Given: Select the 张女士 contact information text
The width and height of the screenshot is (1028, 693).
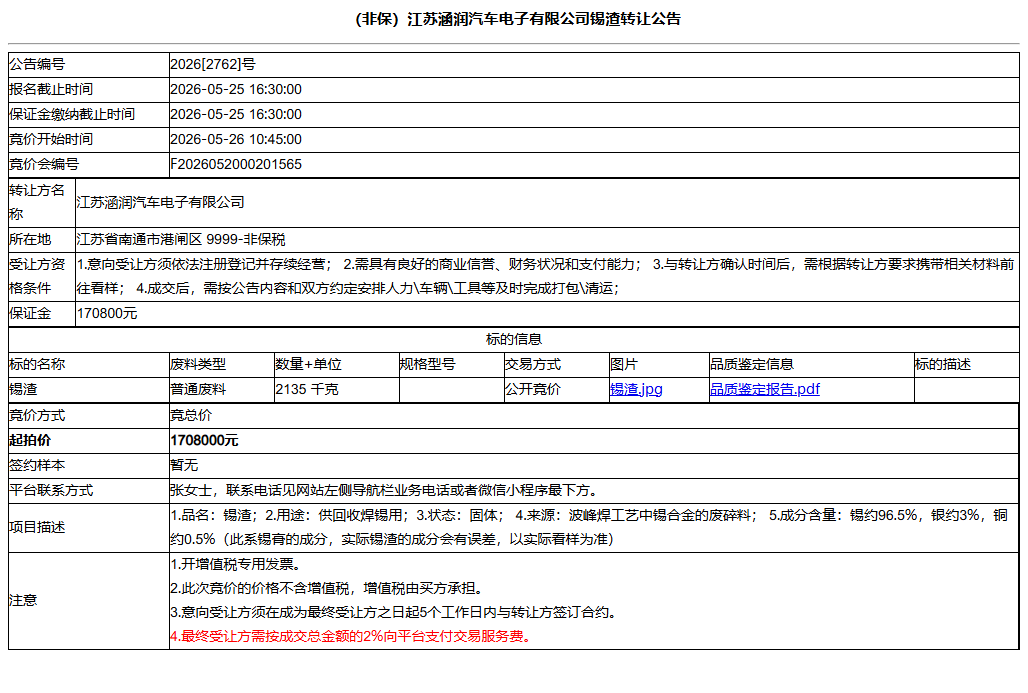Looking at the screenshot, I should 384,490.
